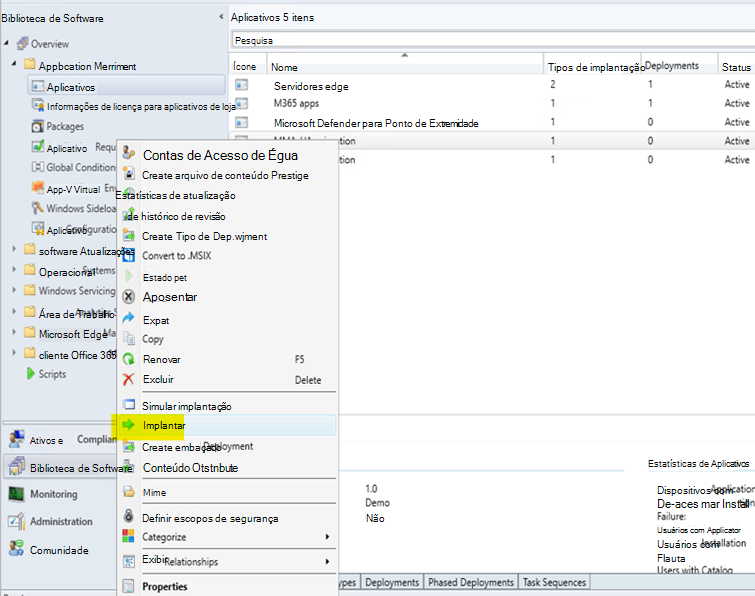Sort by the Status column header

[x=736, y=67]
